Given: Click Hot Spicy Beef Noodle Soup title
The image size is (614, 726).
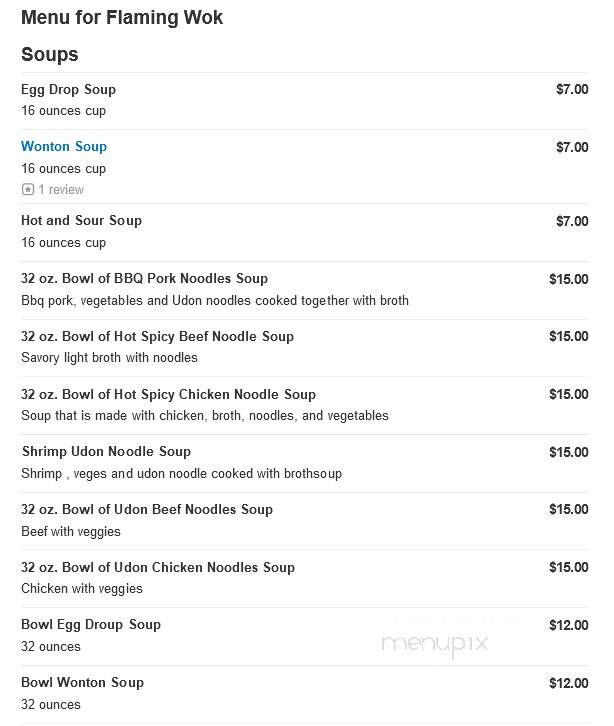Looking at the screenshot, I should [x=157, y=337].
